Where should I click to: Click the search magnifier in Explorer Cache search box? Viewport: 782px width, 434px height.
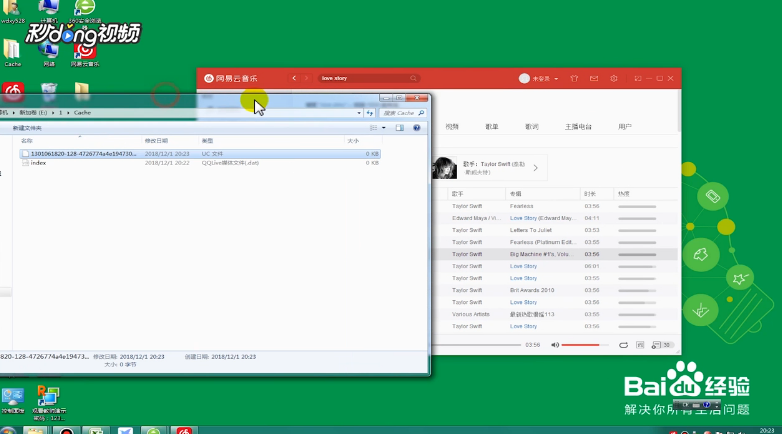(421, 113)
